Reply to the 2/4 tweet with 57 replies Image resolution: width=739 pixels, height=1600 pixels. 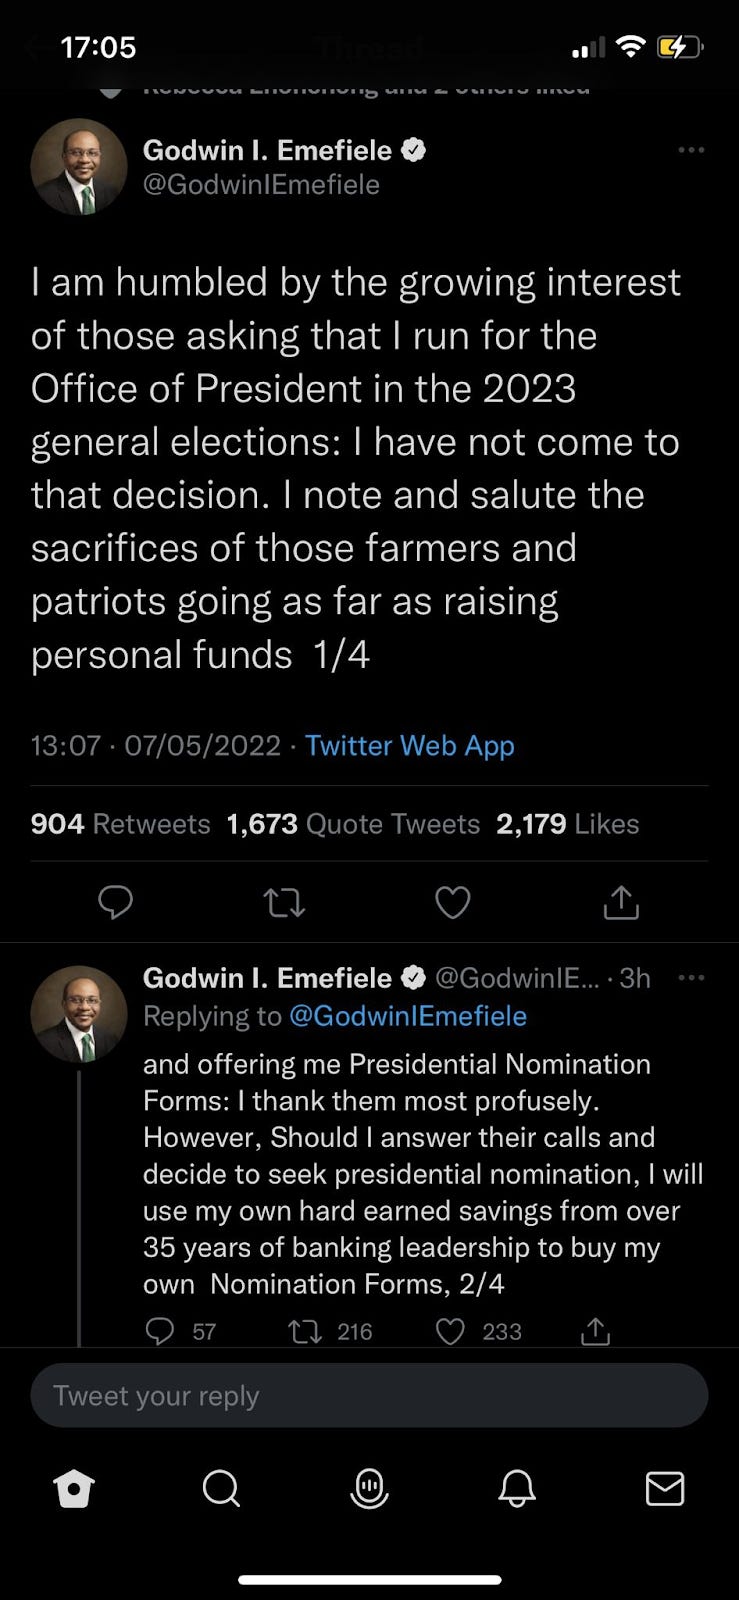[160, 1331]
